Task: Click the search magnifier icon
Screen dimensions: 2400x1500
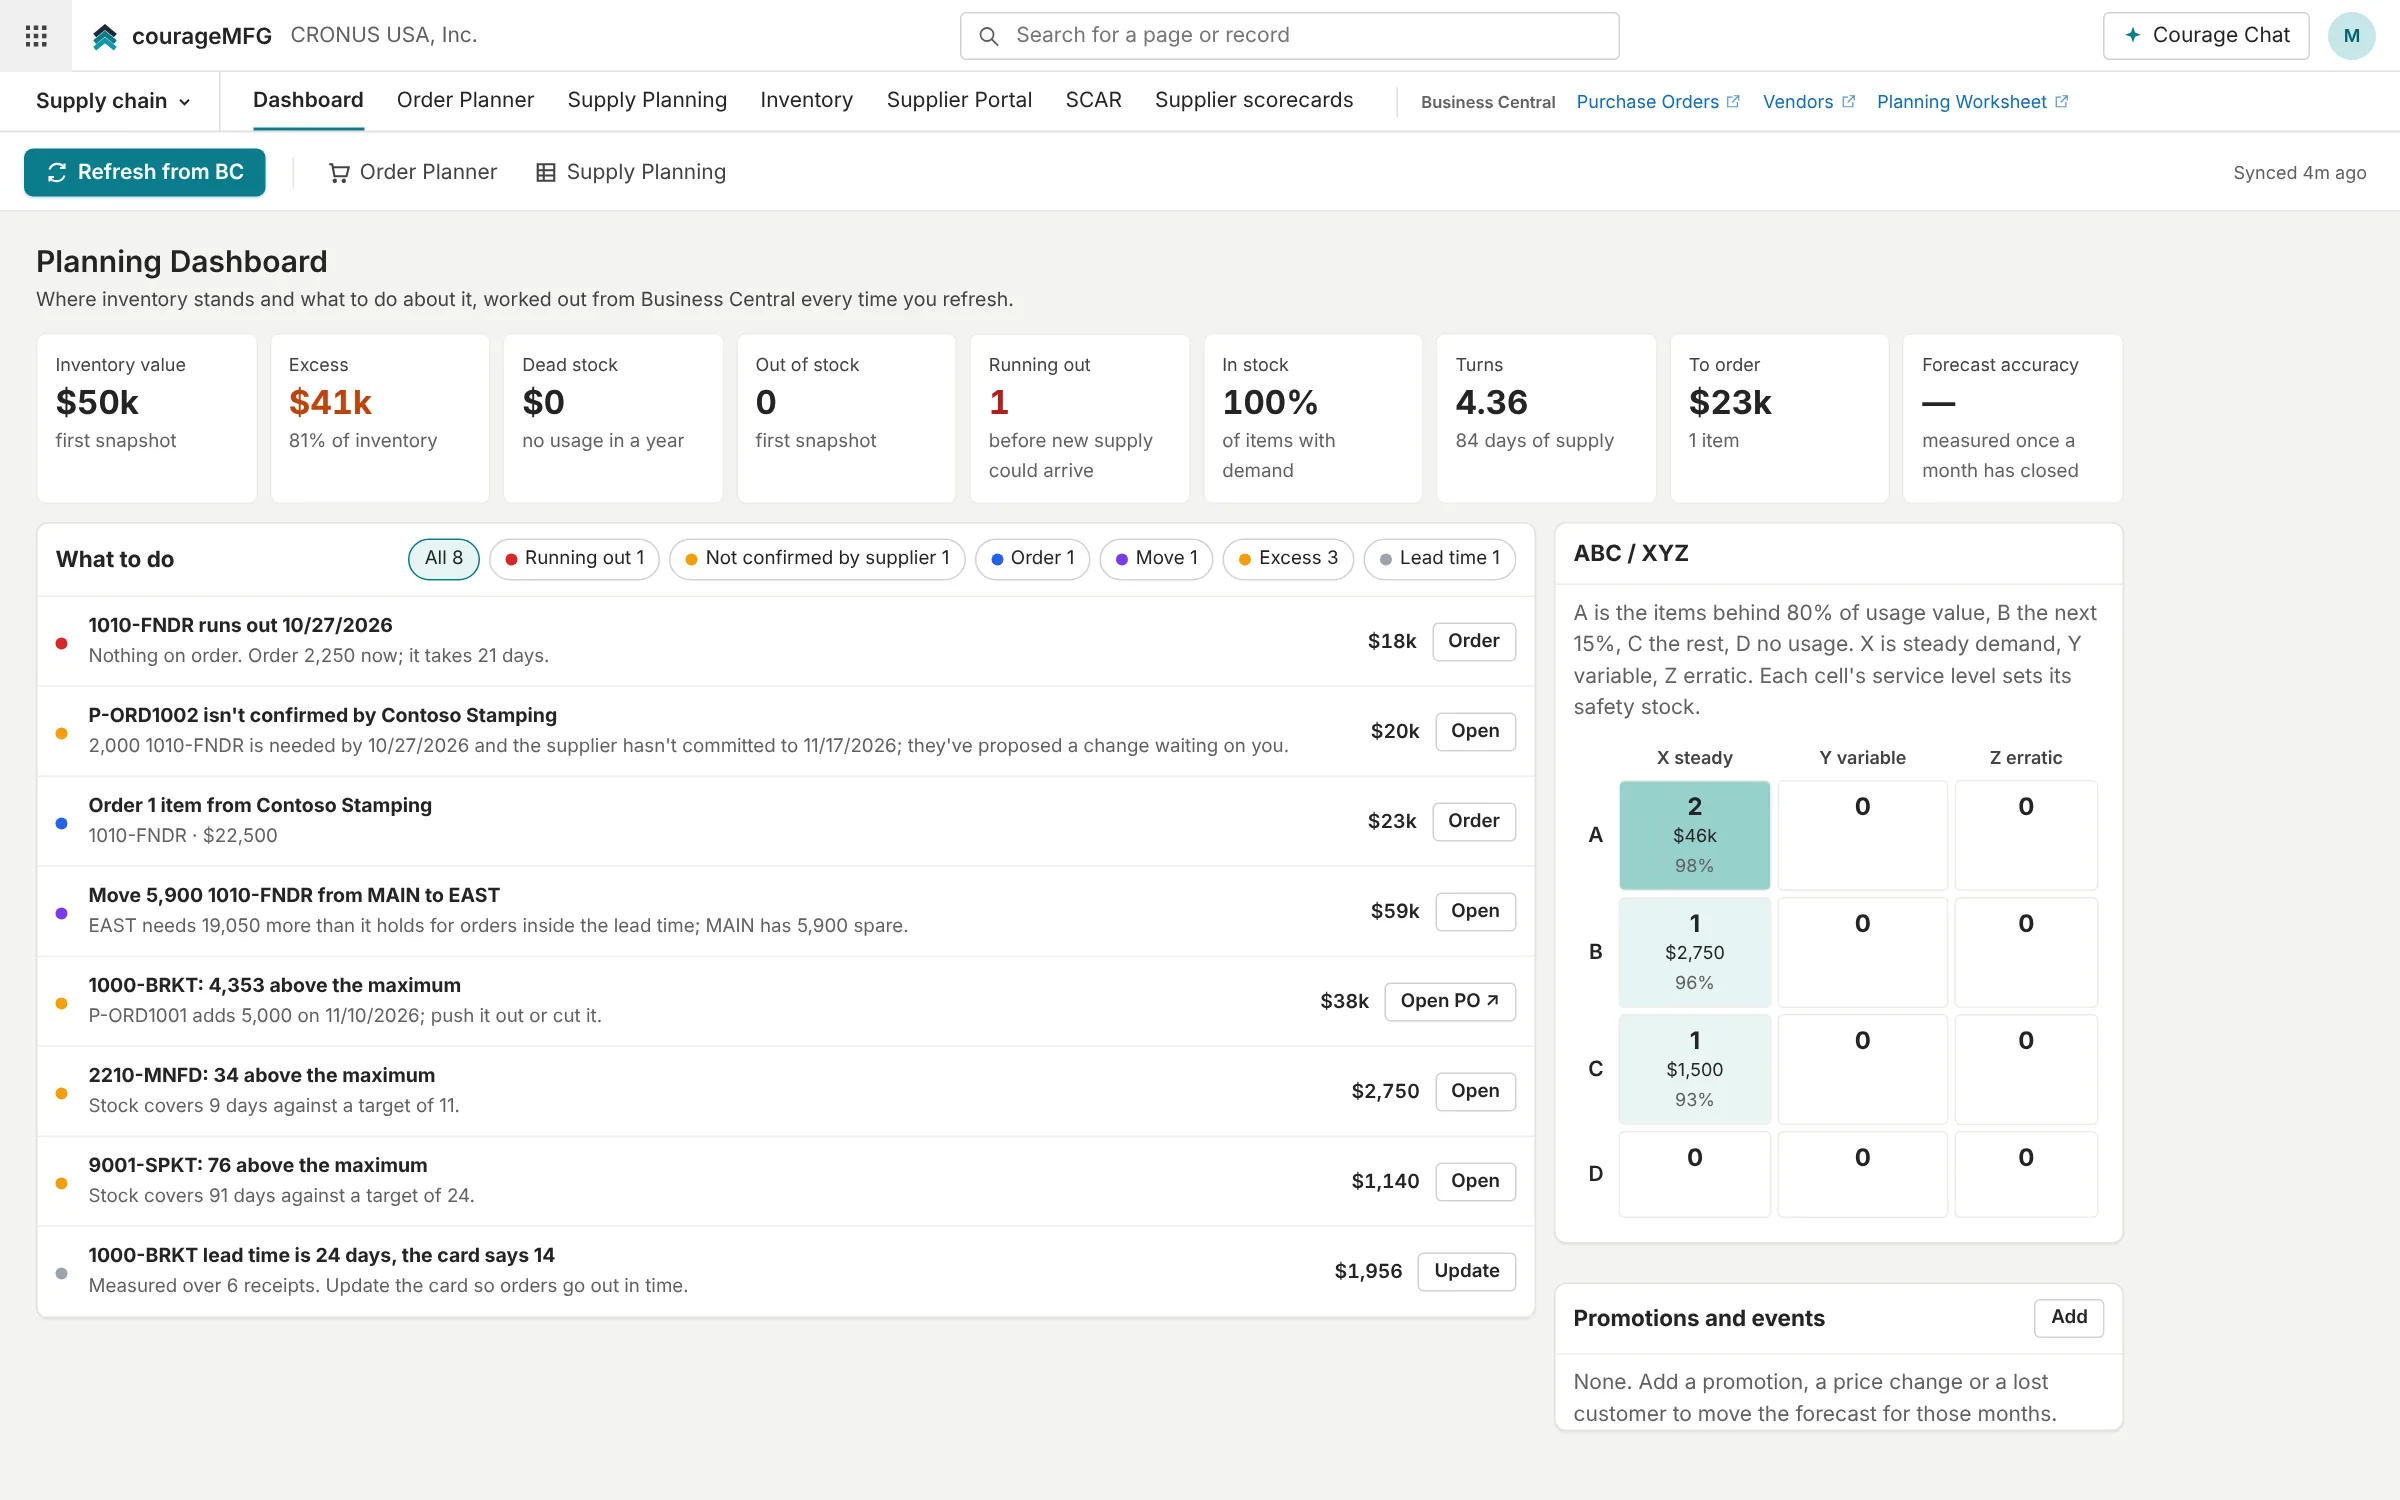Action: (988, 36)
